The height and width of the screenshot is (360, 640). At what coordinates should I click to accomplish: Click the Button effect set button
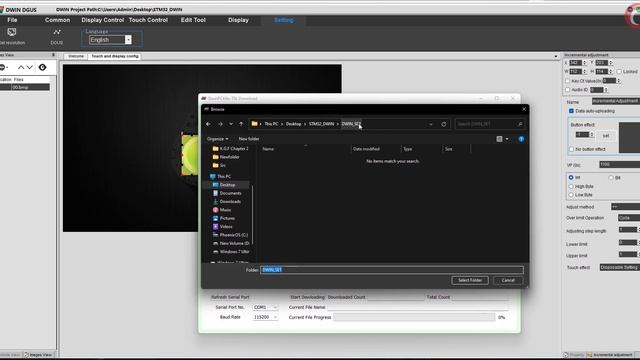[x=606, y=136]
